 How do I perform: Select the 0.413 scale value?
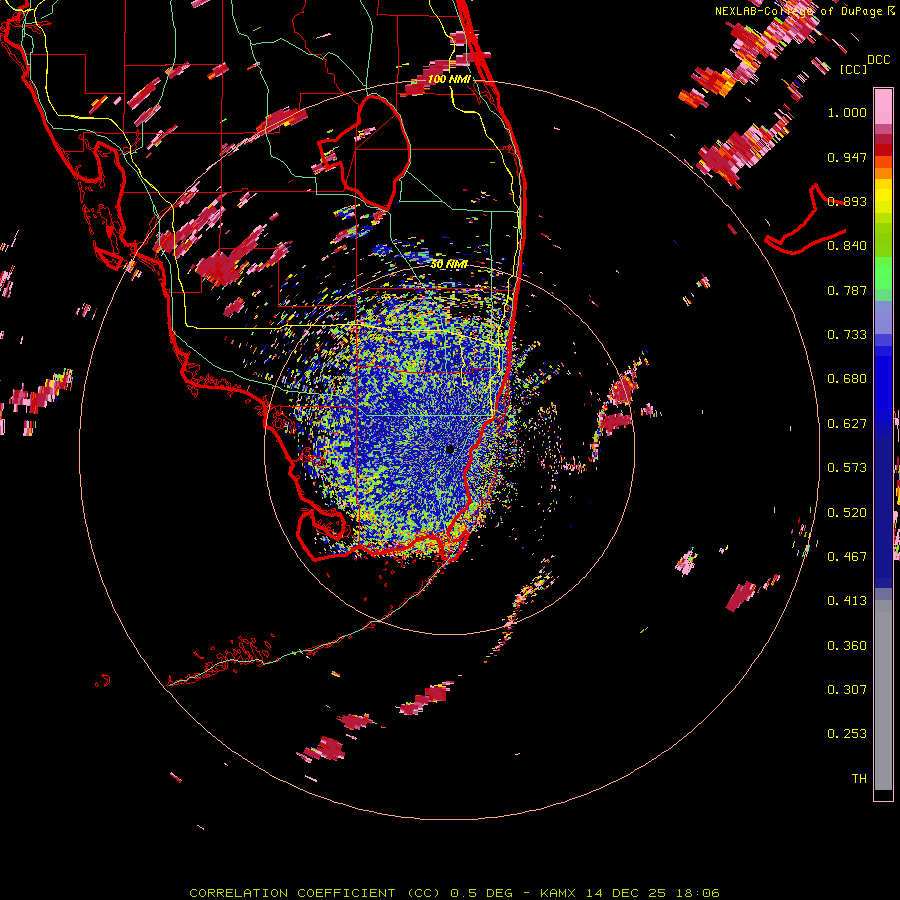pyautogui.click(x=847, y=601)
